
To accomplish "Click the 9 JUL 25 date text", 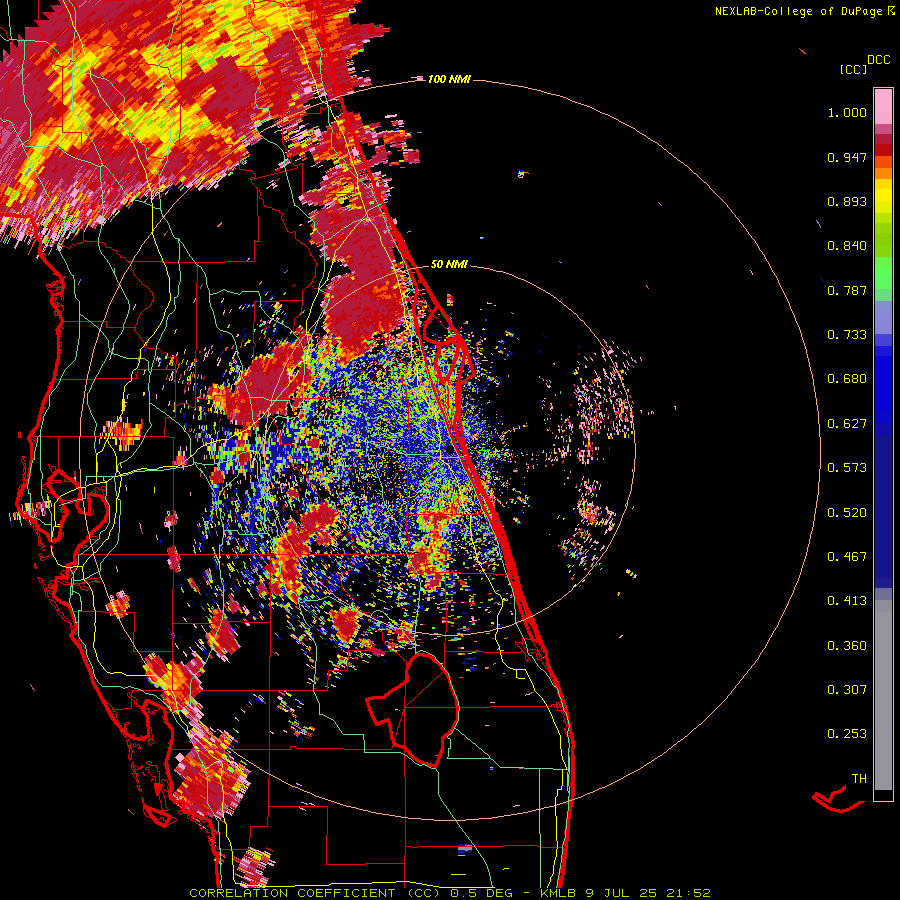I will coord(622,893).
